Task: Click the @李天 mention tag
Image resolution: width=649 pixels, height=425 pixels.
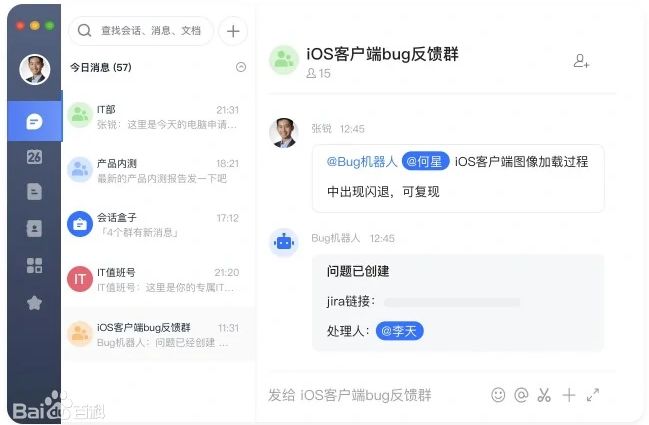Action: click(400, 330)
